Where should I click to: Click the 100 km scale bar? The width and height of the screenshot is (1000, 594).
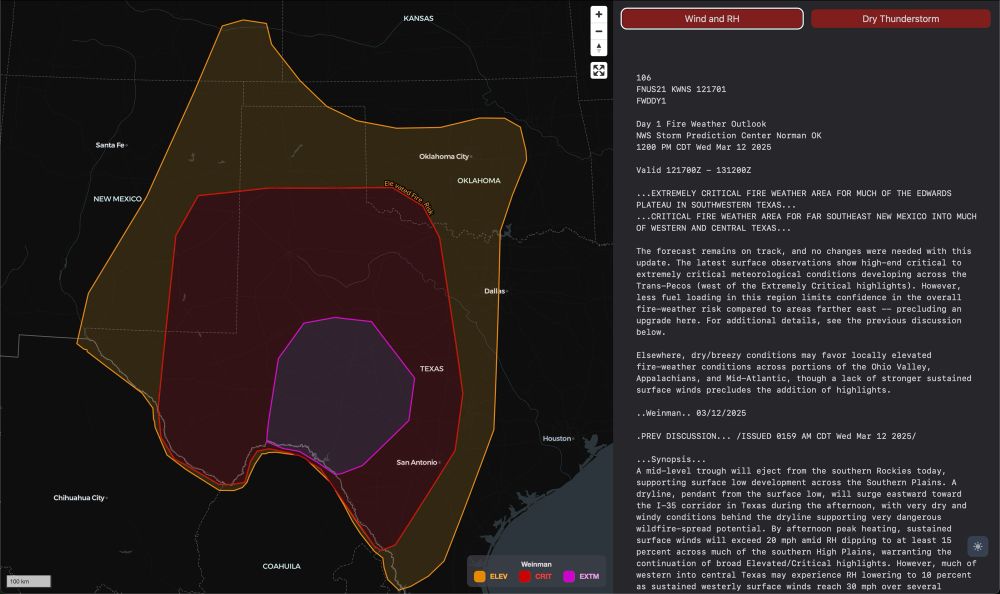(x=29, y=581)
